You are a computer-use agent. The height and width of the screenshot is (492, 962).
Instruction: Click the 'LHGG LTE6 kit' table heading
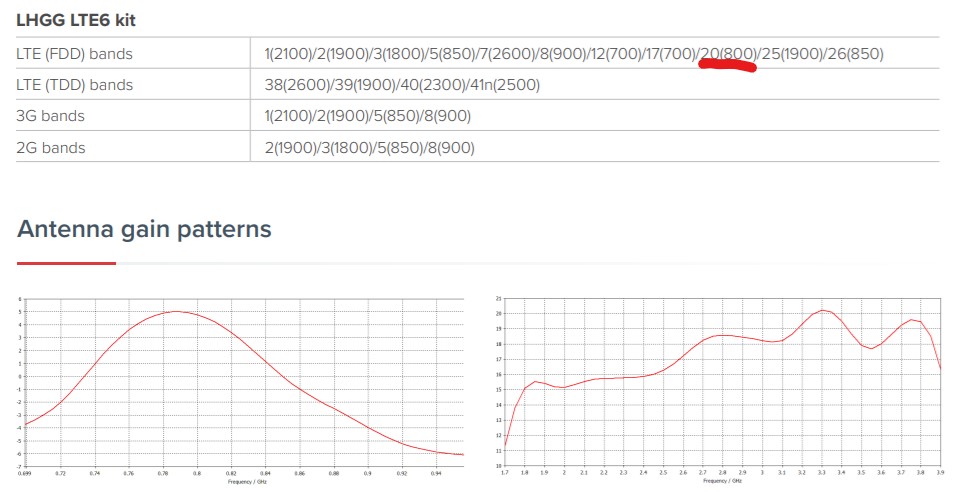(x=75, y=20)
